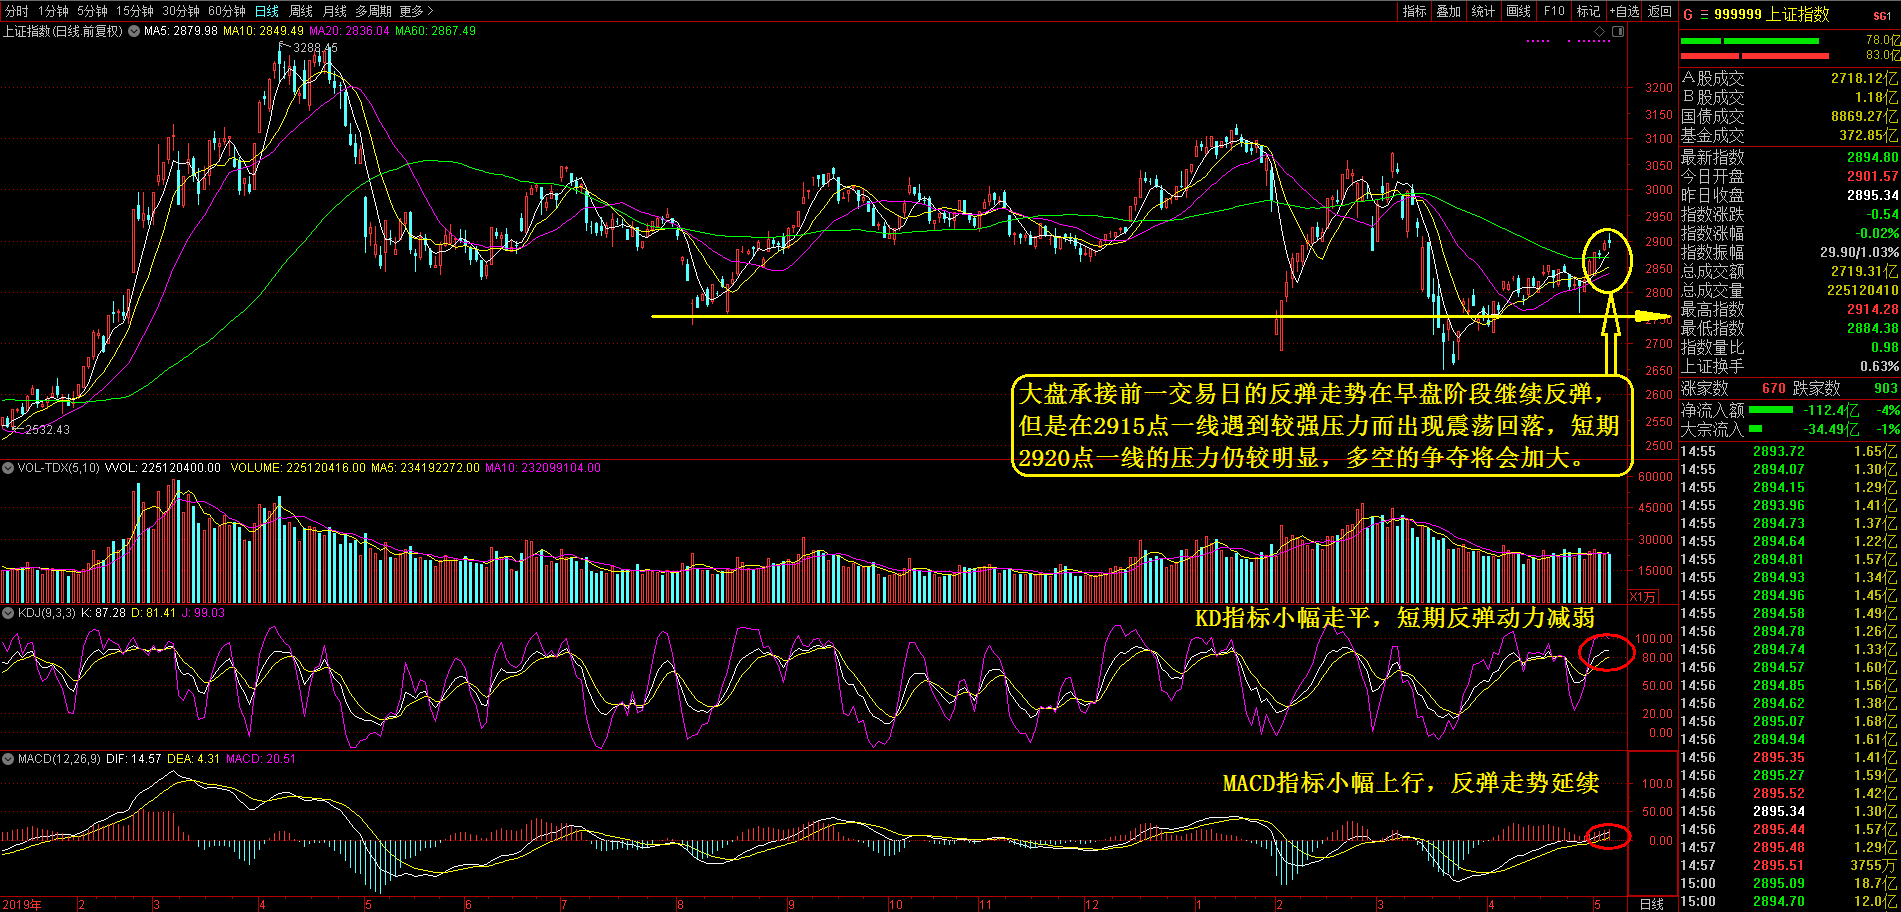Expand the KDJ indicator dropdown arrow
This screenshot has height=912, width=1901.
point(7,613)
